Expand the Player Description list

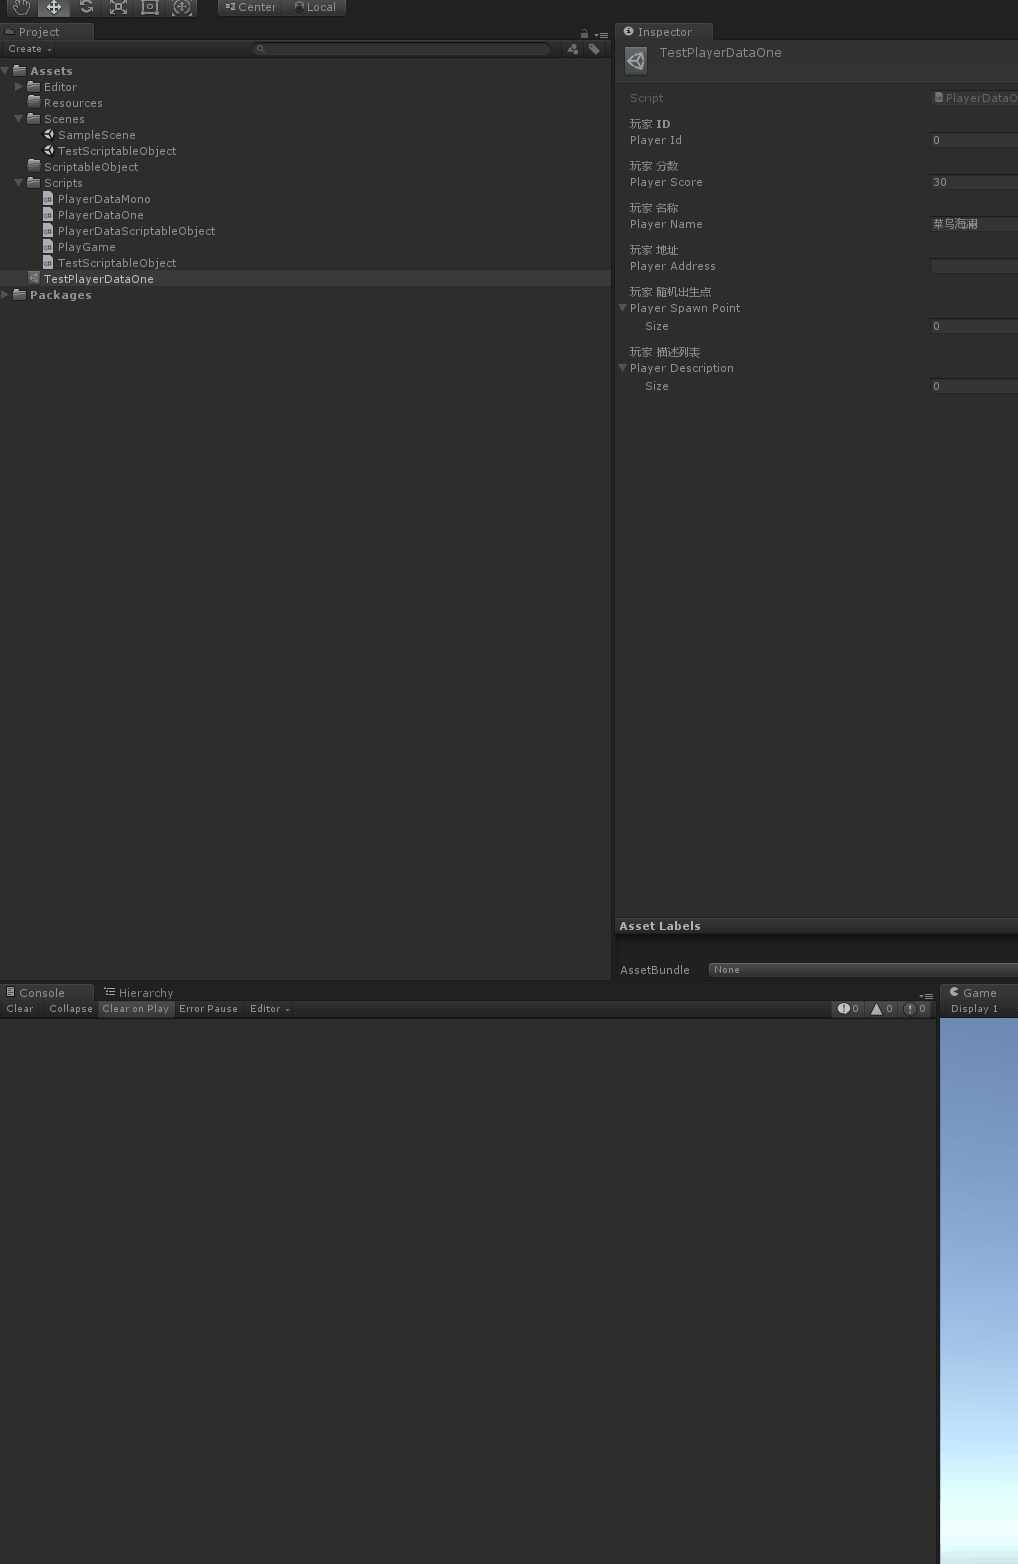[623, 368]
